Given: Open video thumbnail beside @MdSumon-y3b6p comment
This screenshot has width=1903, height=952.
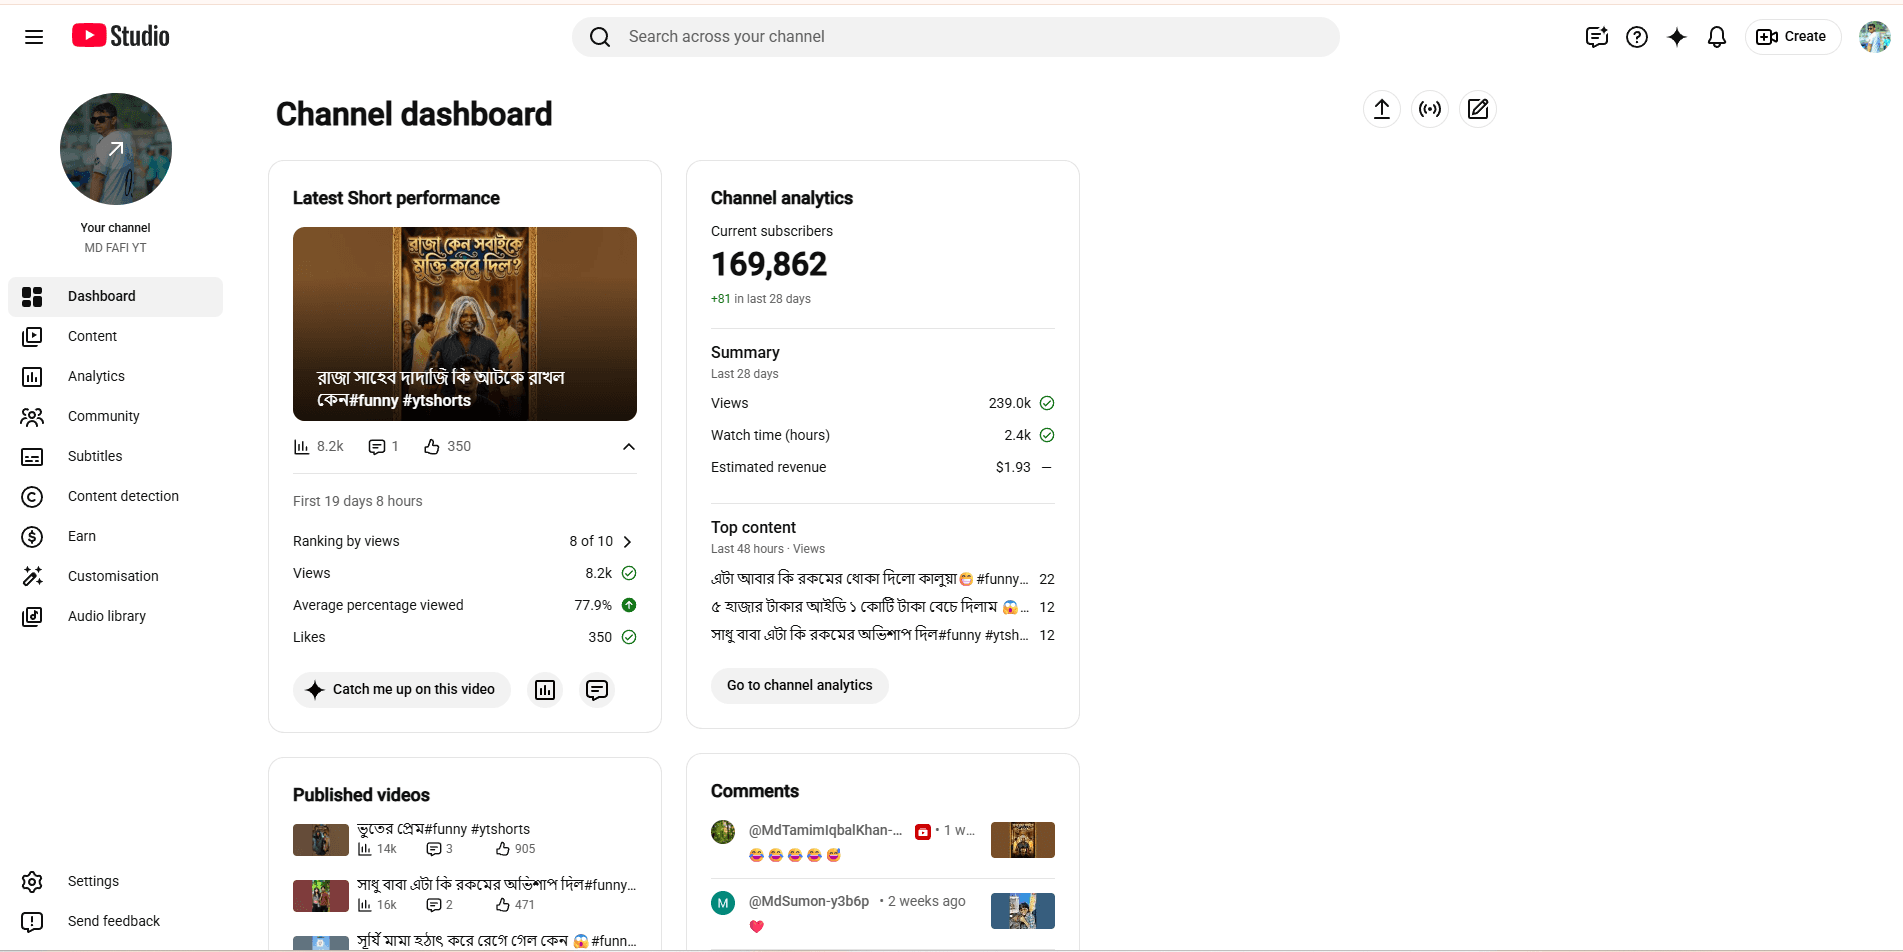Looking at the screenshot, I should coord(1023,911).
